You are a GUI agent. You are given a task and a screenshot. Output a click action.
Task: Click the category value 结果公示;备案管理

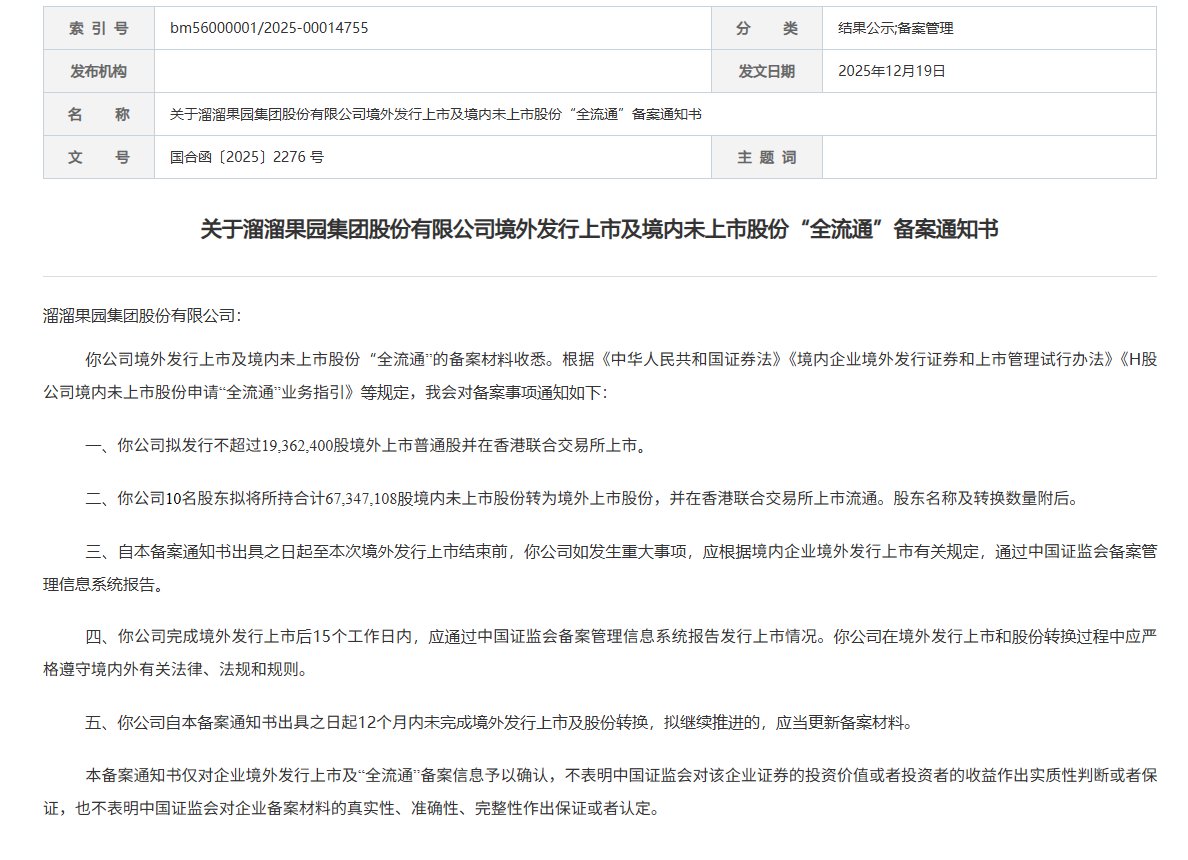(x=896, y=28)
